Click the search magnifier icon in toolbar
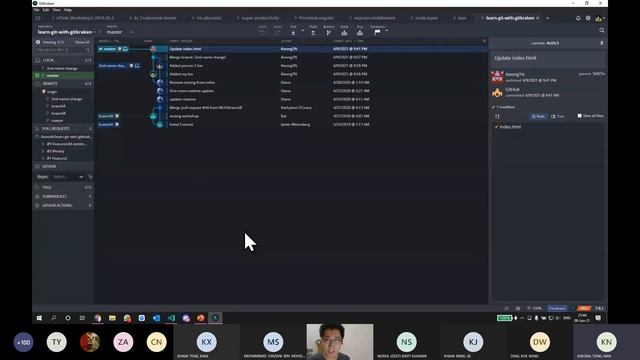The image size is (640, 360). [602, 31]
